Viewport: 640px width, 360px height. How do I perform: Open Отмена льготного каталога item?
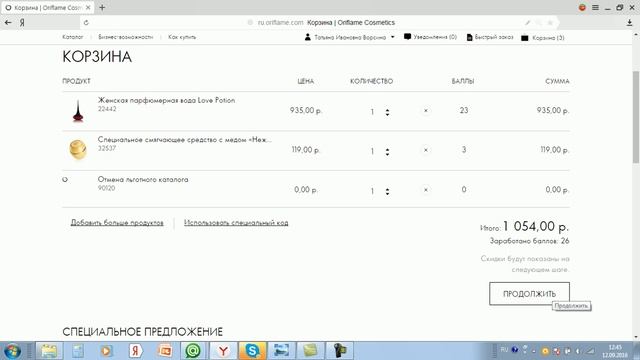coord(143,179)
